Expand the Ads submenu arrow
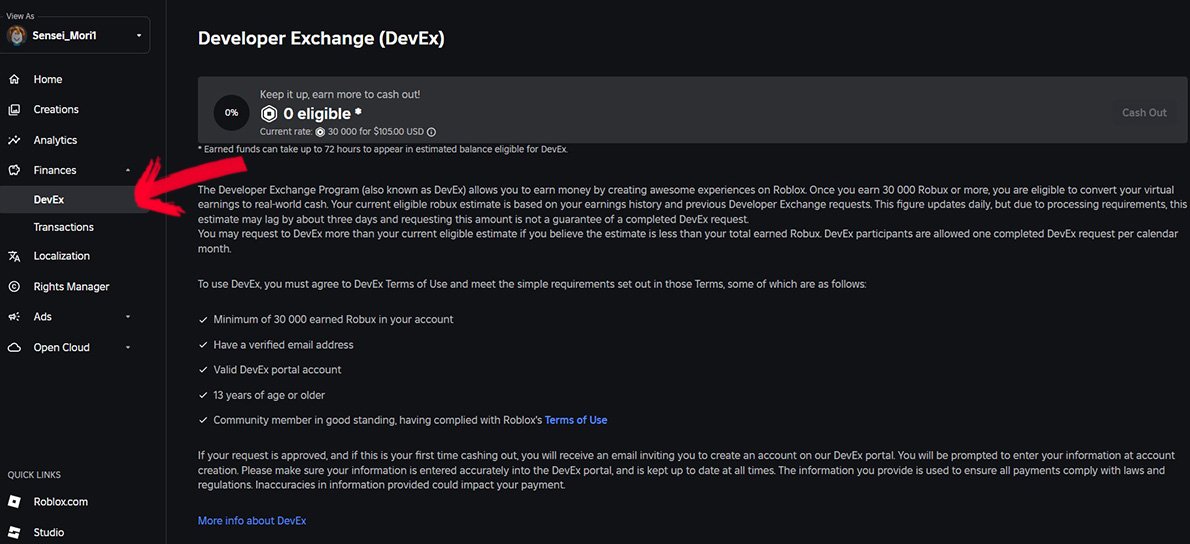Screen dimensions: 1190x544 tap(128, 317)
